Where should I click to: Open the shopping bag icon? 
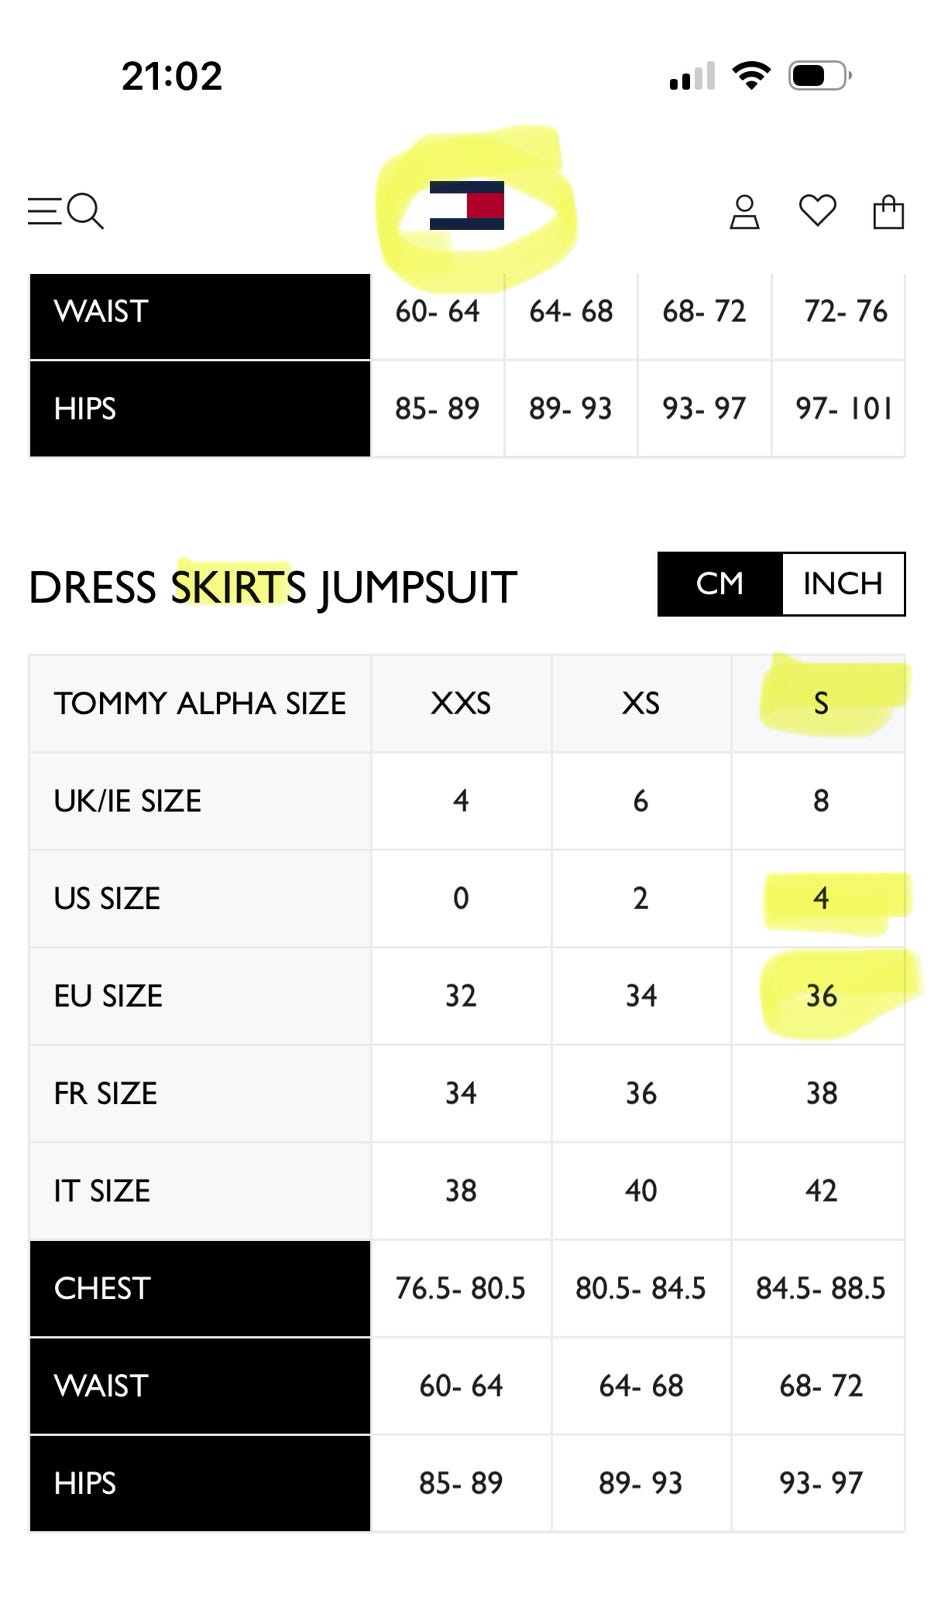(888, 211)
